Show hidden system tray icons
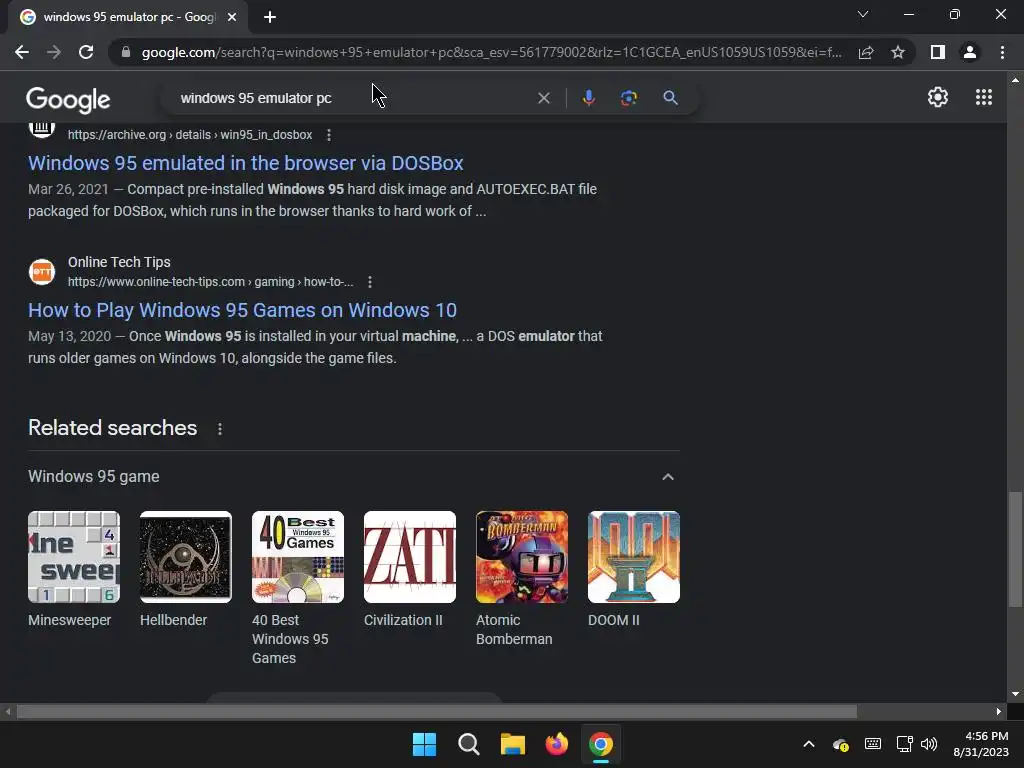 click(808, 744)
